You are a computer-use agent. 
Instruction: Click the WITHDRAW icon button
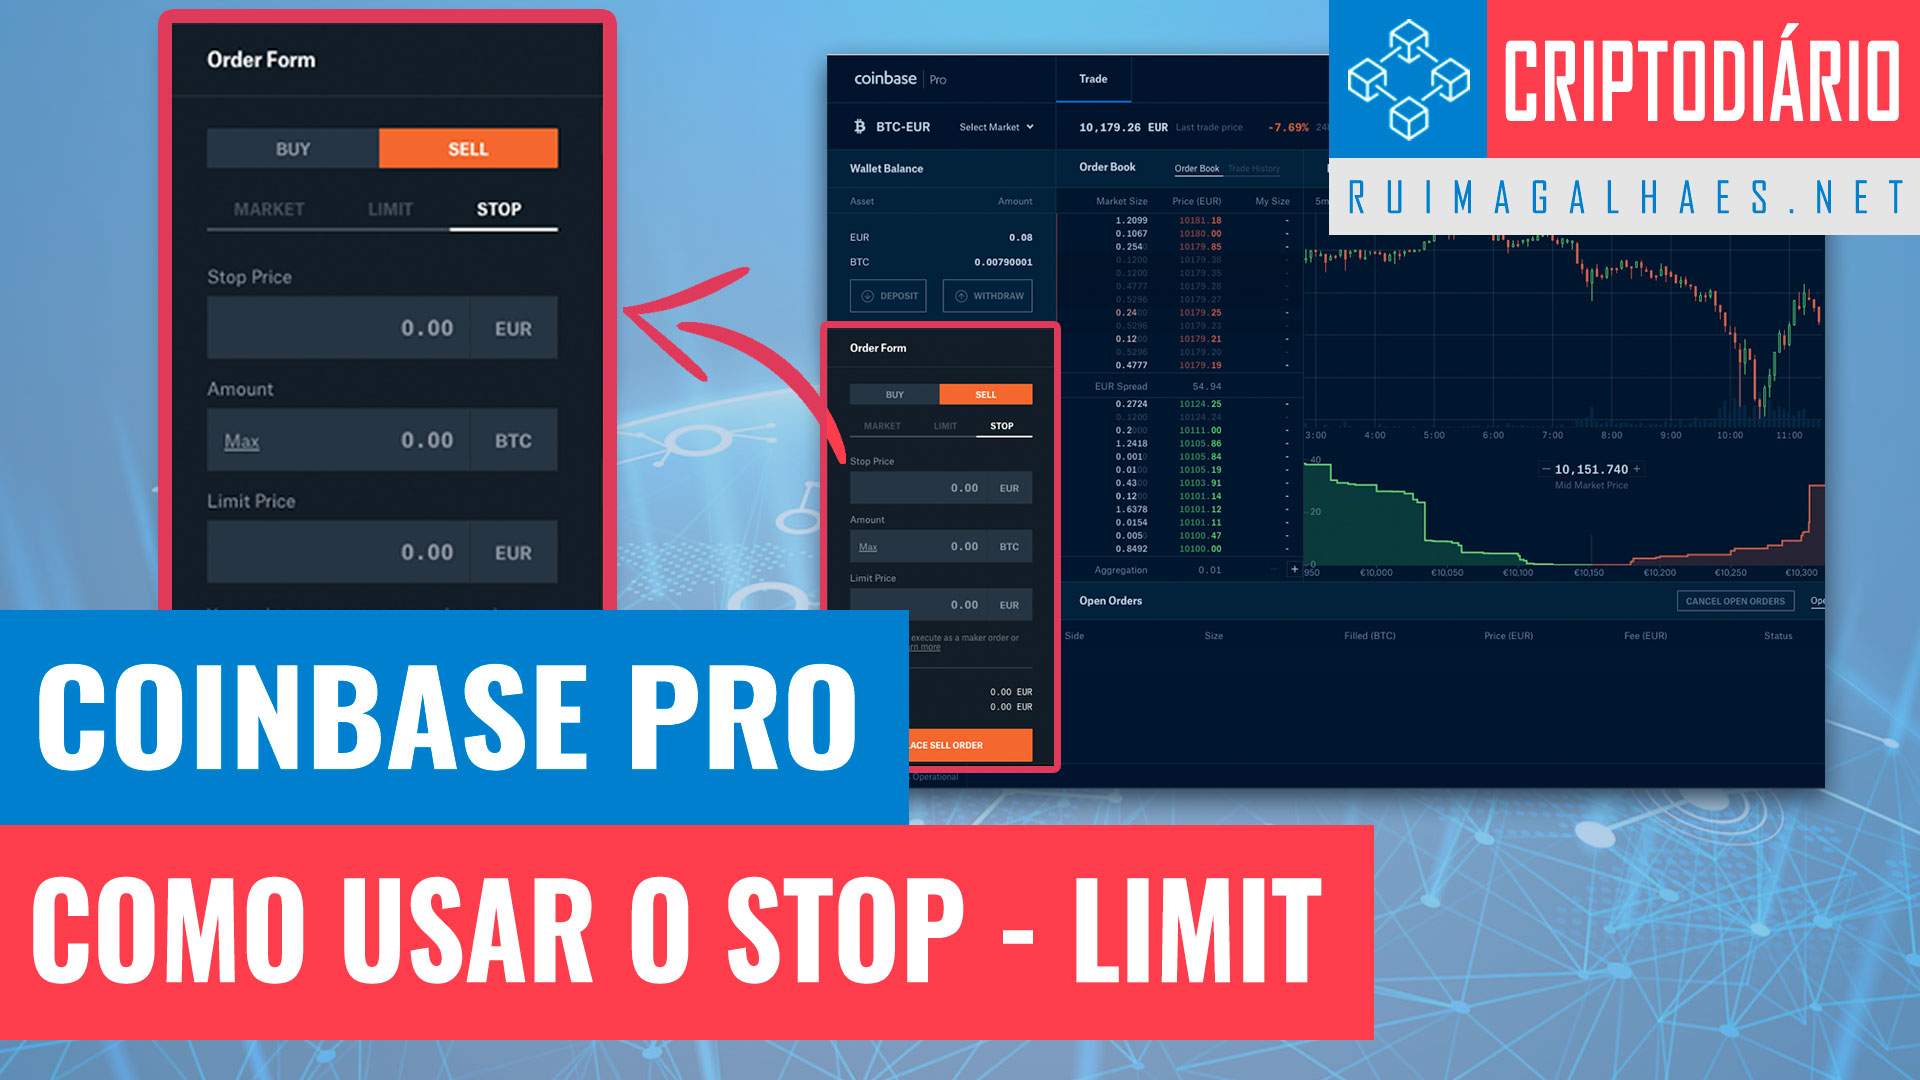(x=988, y=295)
